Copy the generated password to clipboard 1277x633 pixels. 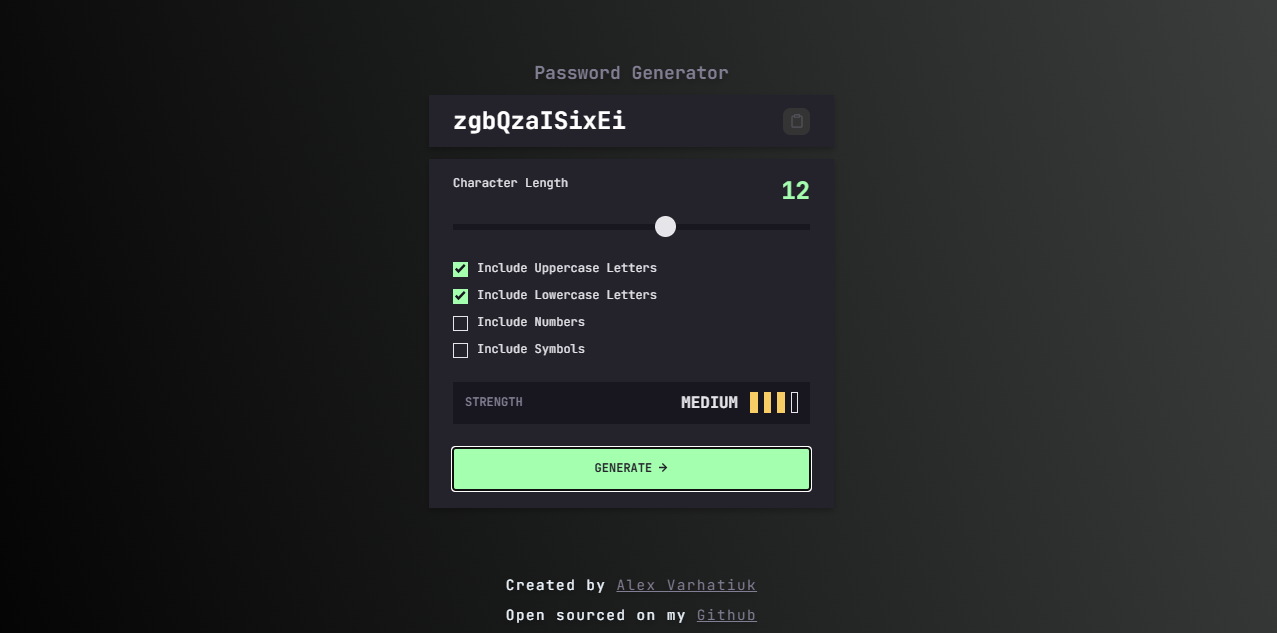(796, 121)
